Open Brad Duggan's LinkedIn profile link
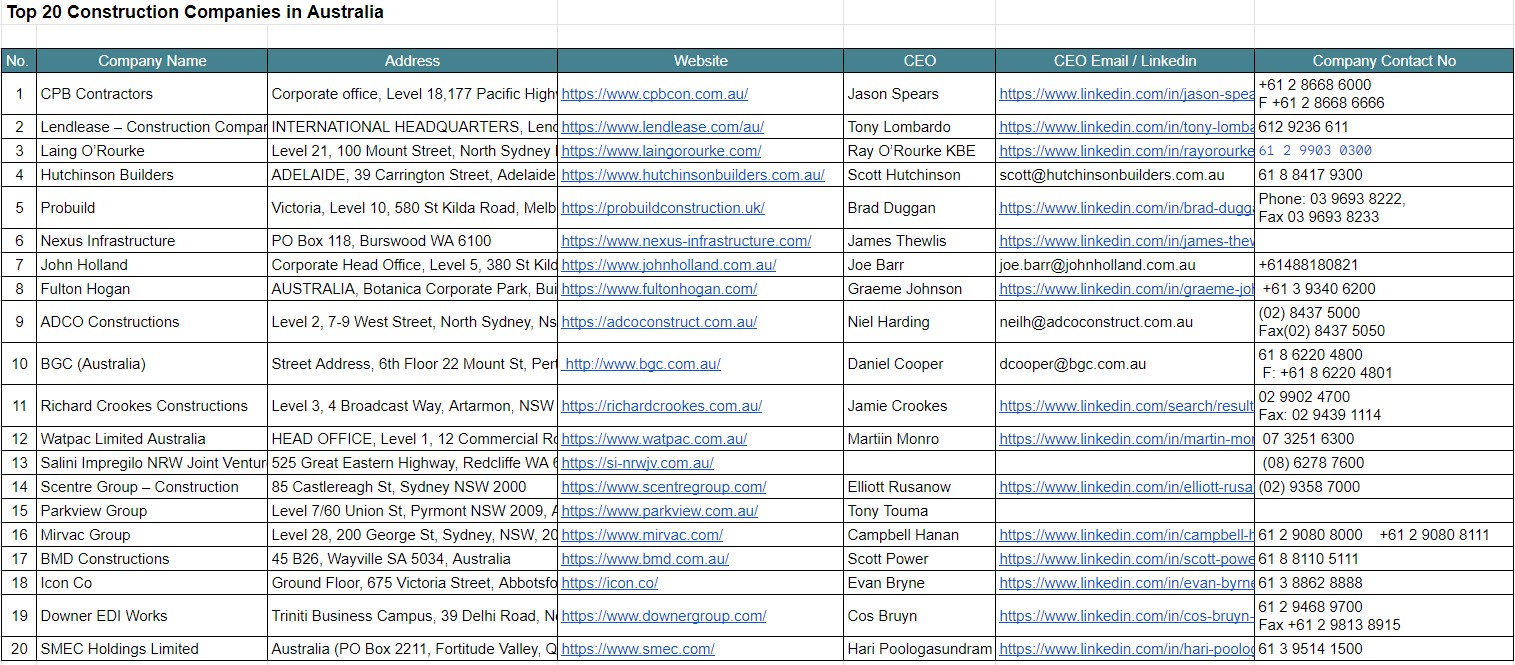The height and width of the screenshot is (665, 1515). (1126, 208)
